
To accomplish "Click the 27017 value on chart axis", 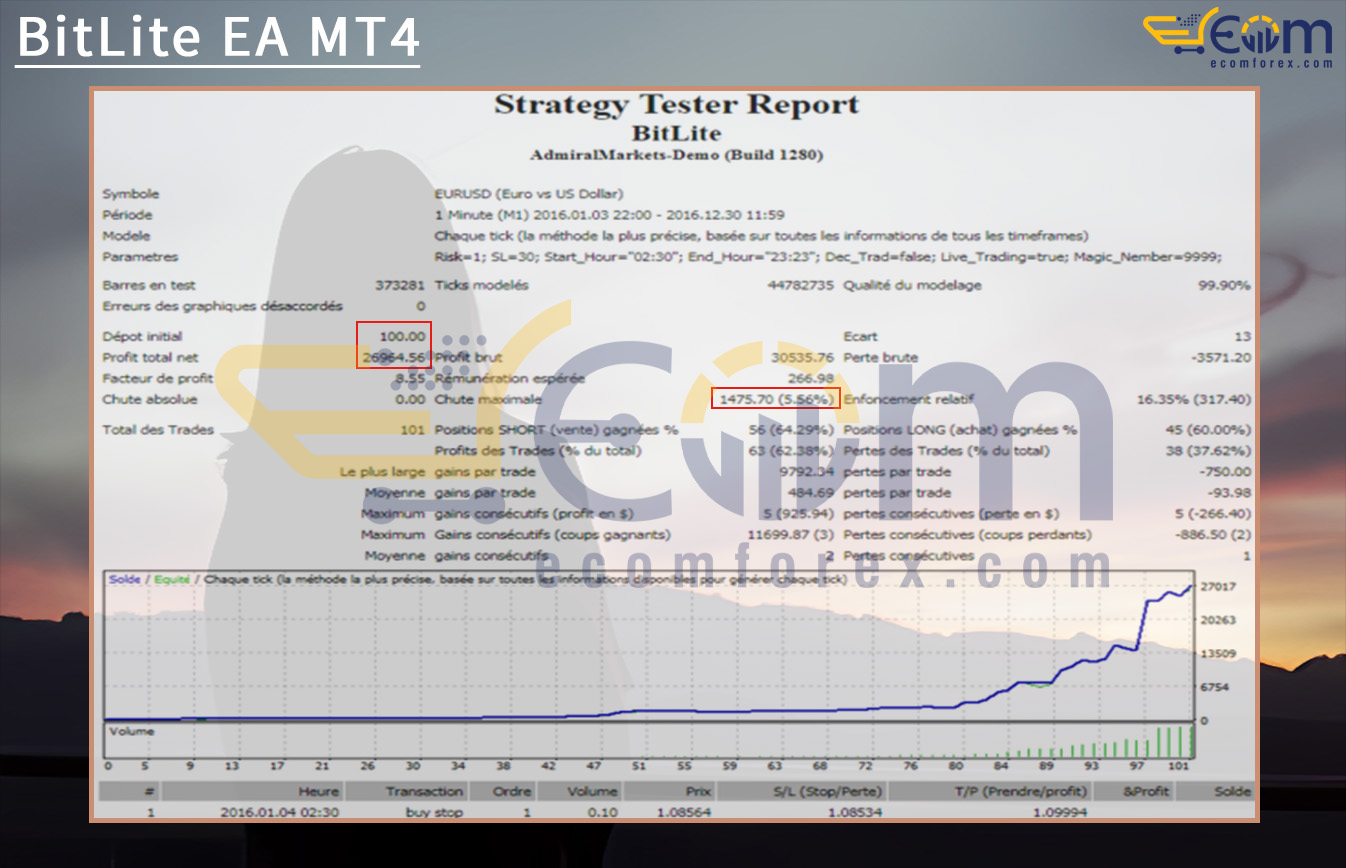I will (1218, 586).
